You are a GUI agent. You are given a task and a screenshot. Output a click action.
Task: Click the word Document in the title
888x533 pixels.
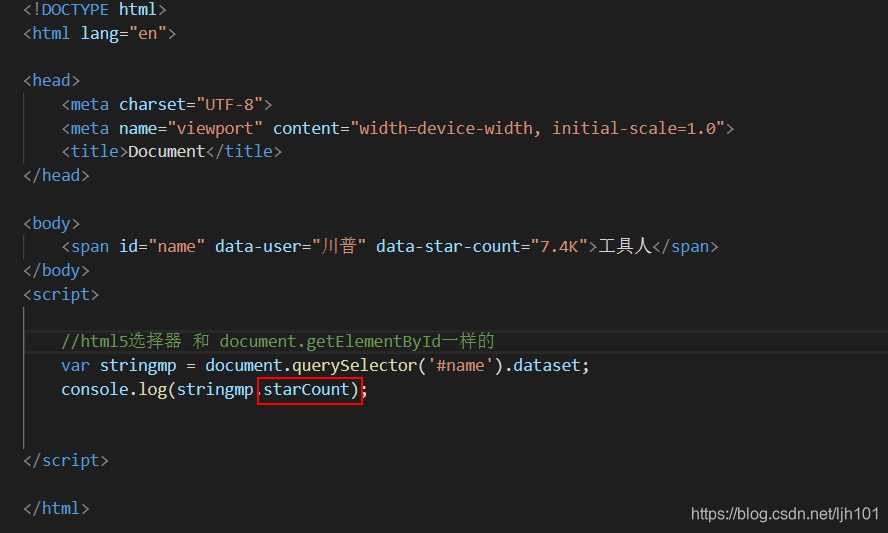(x=166, y=152)
